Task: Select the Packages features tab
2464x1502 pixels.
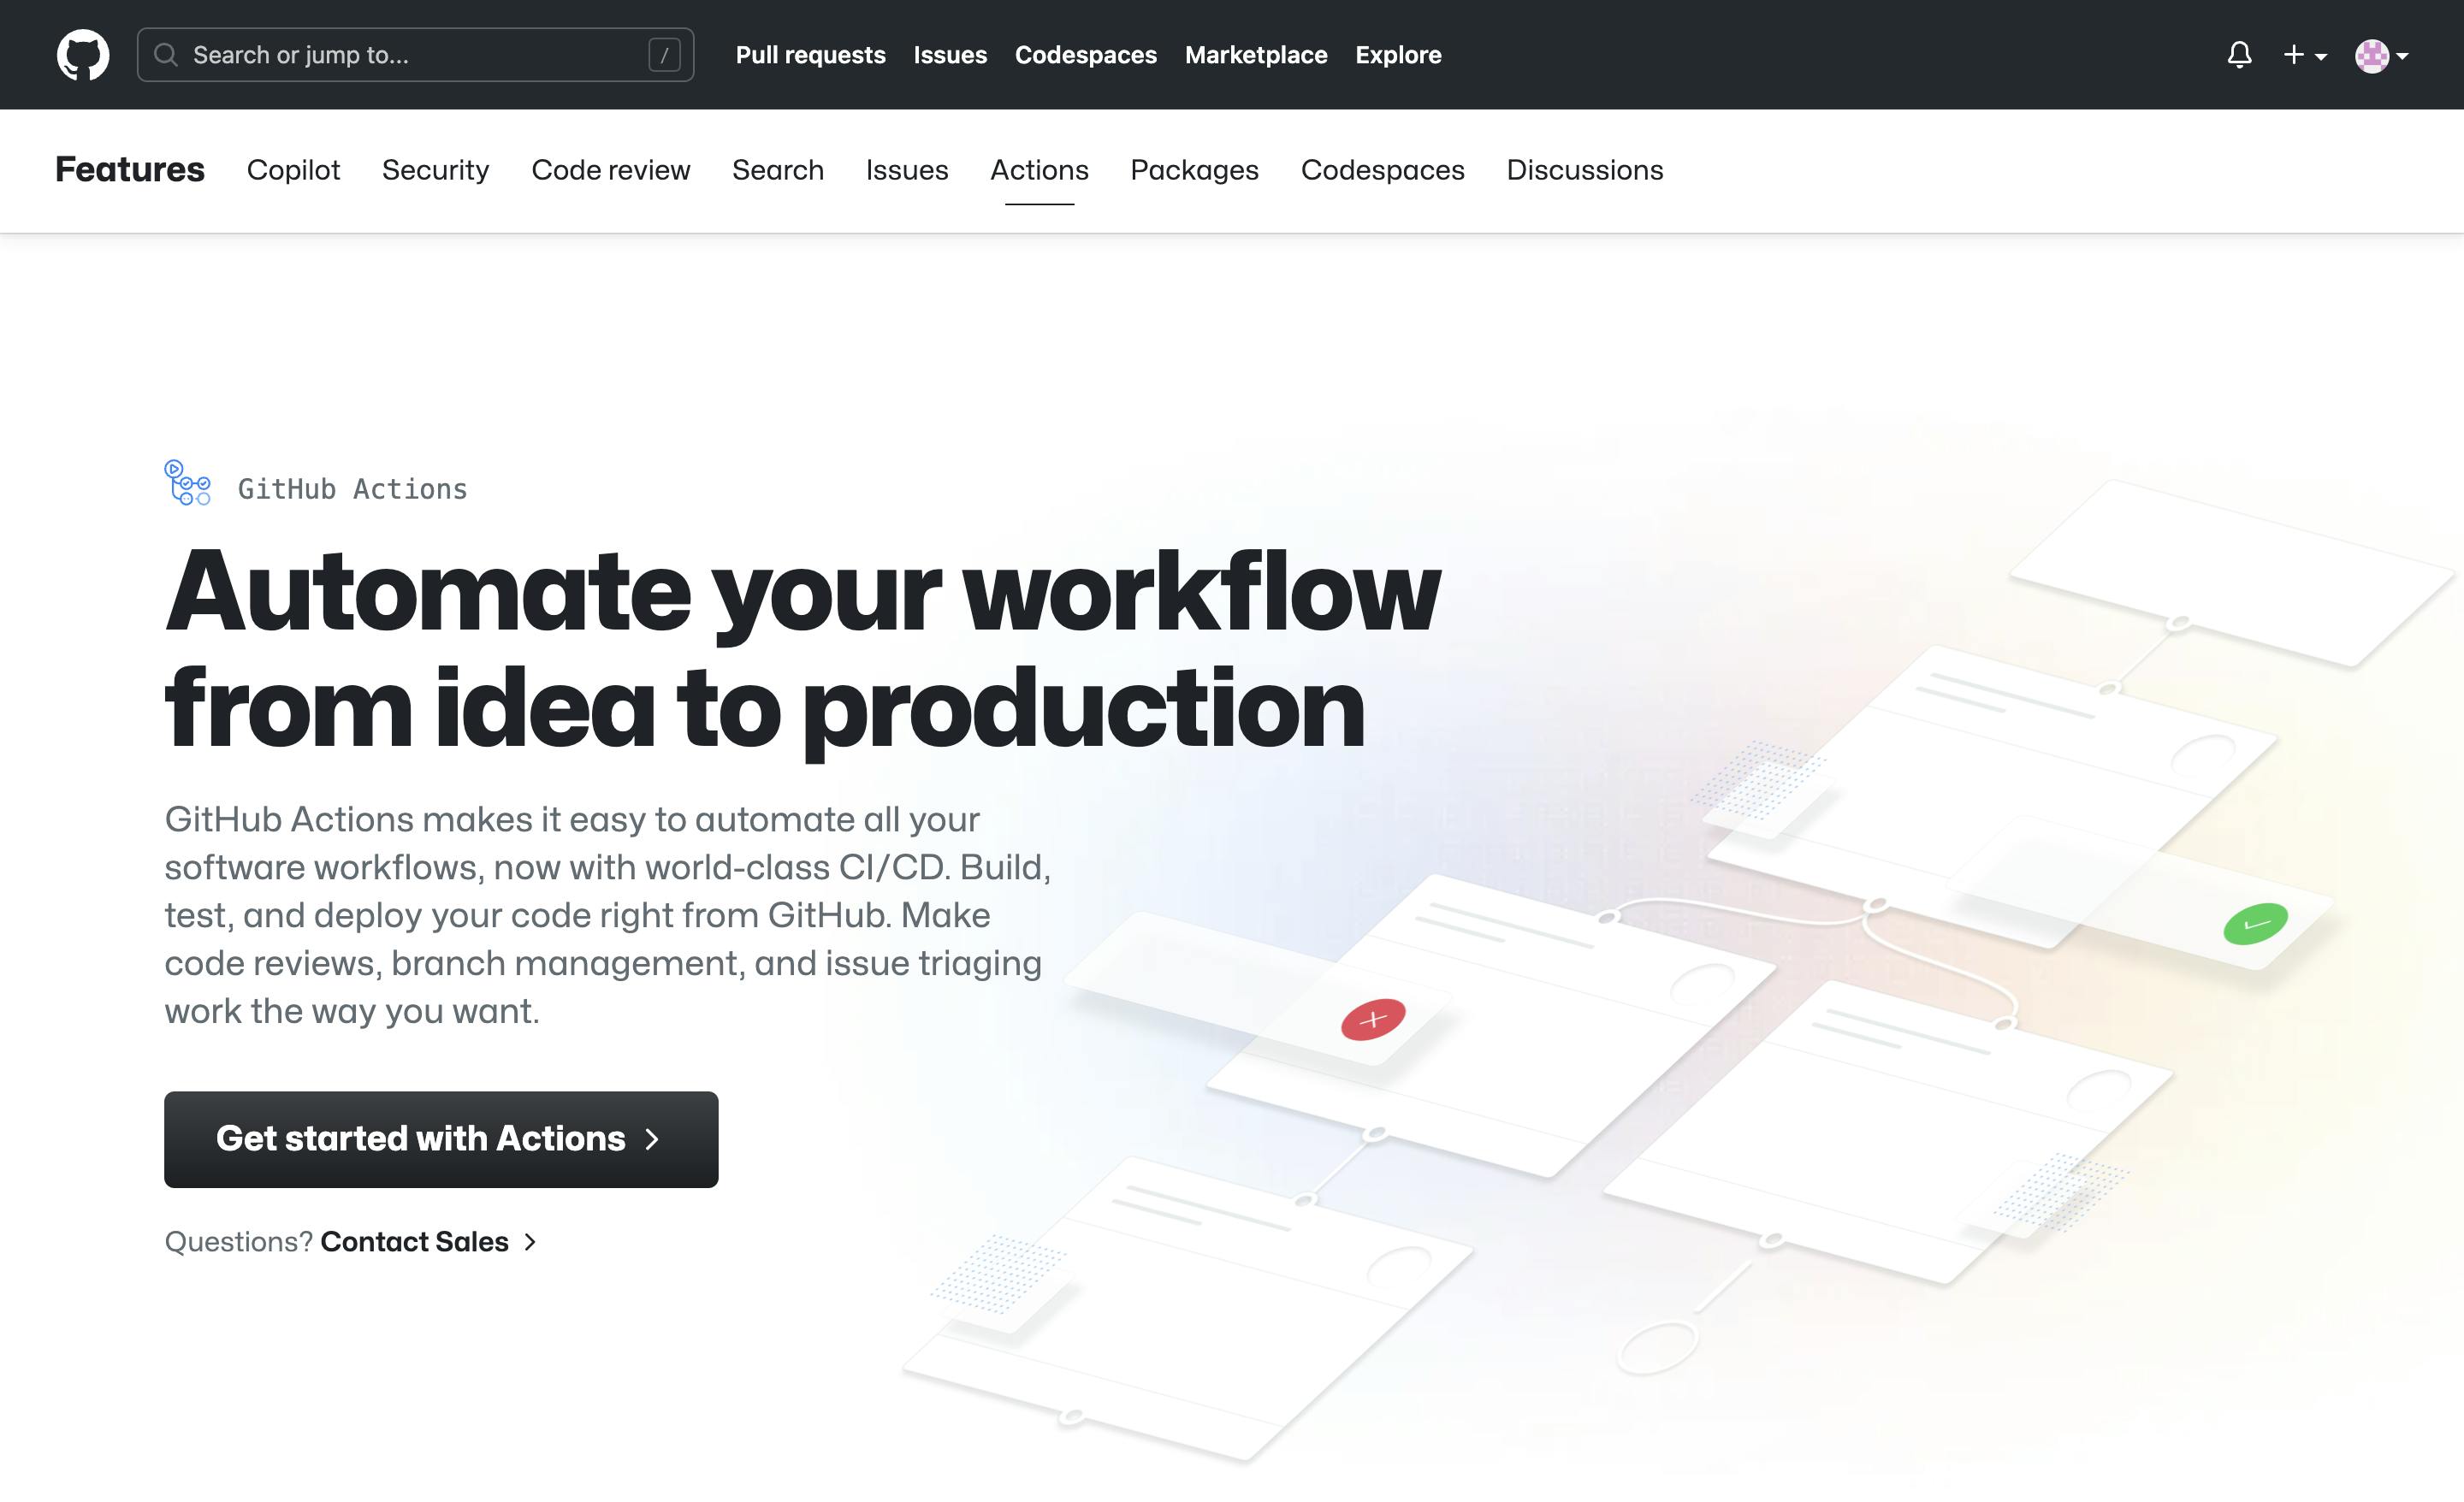Action: [x=1195, y=170]
